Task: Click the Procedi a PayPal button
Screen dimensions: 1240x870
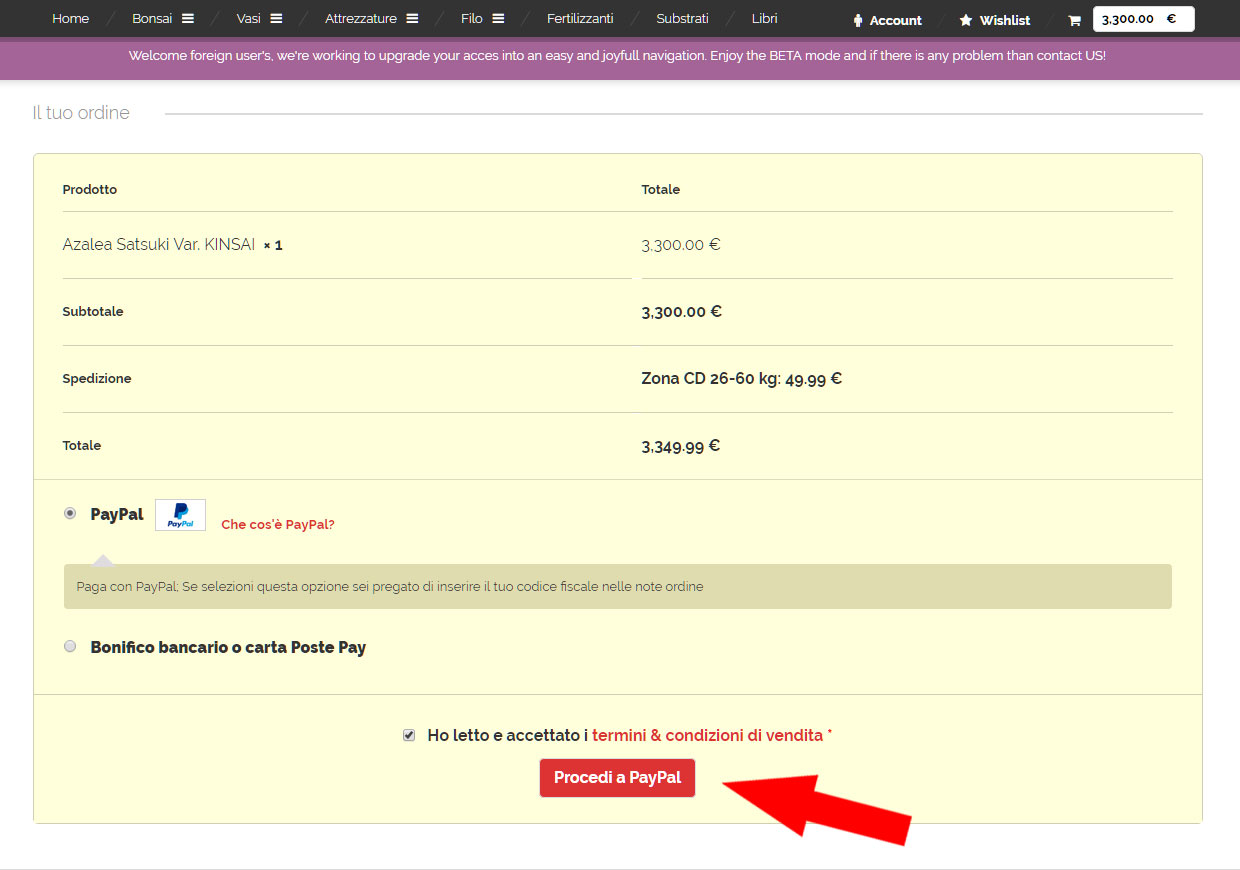Action: click(x=617, y=778)
